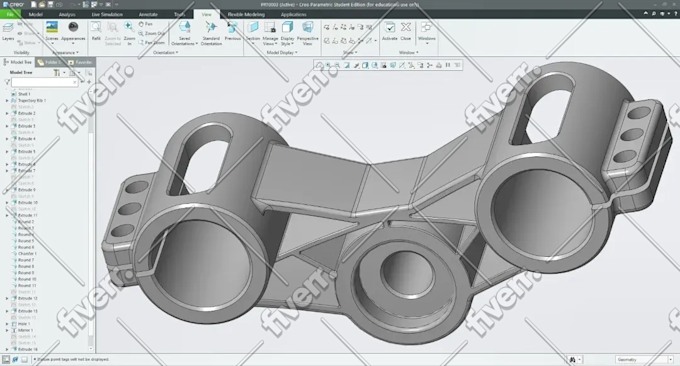Toggle the browser display in status bar
Viewport: 680px width, 366px height.
(15, 359)
